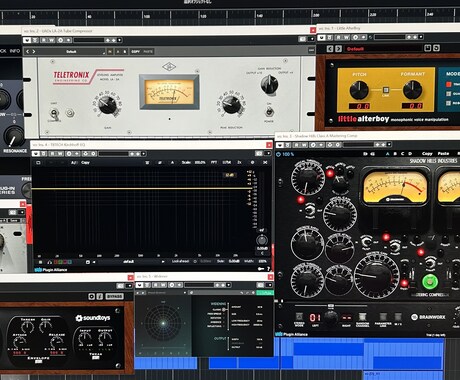Viewport: 460px width, 380px height.
Task: Open the settings gear in Kirchhoff EQ toolbar
Action: (252, 162)
